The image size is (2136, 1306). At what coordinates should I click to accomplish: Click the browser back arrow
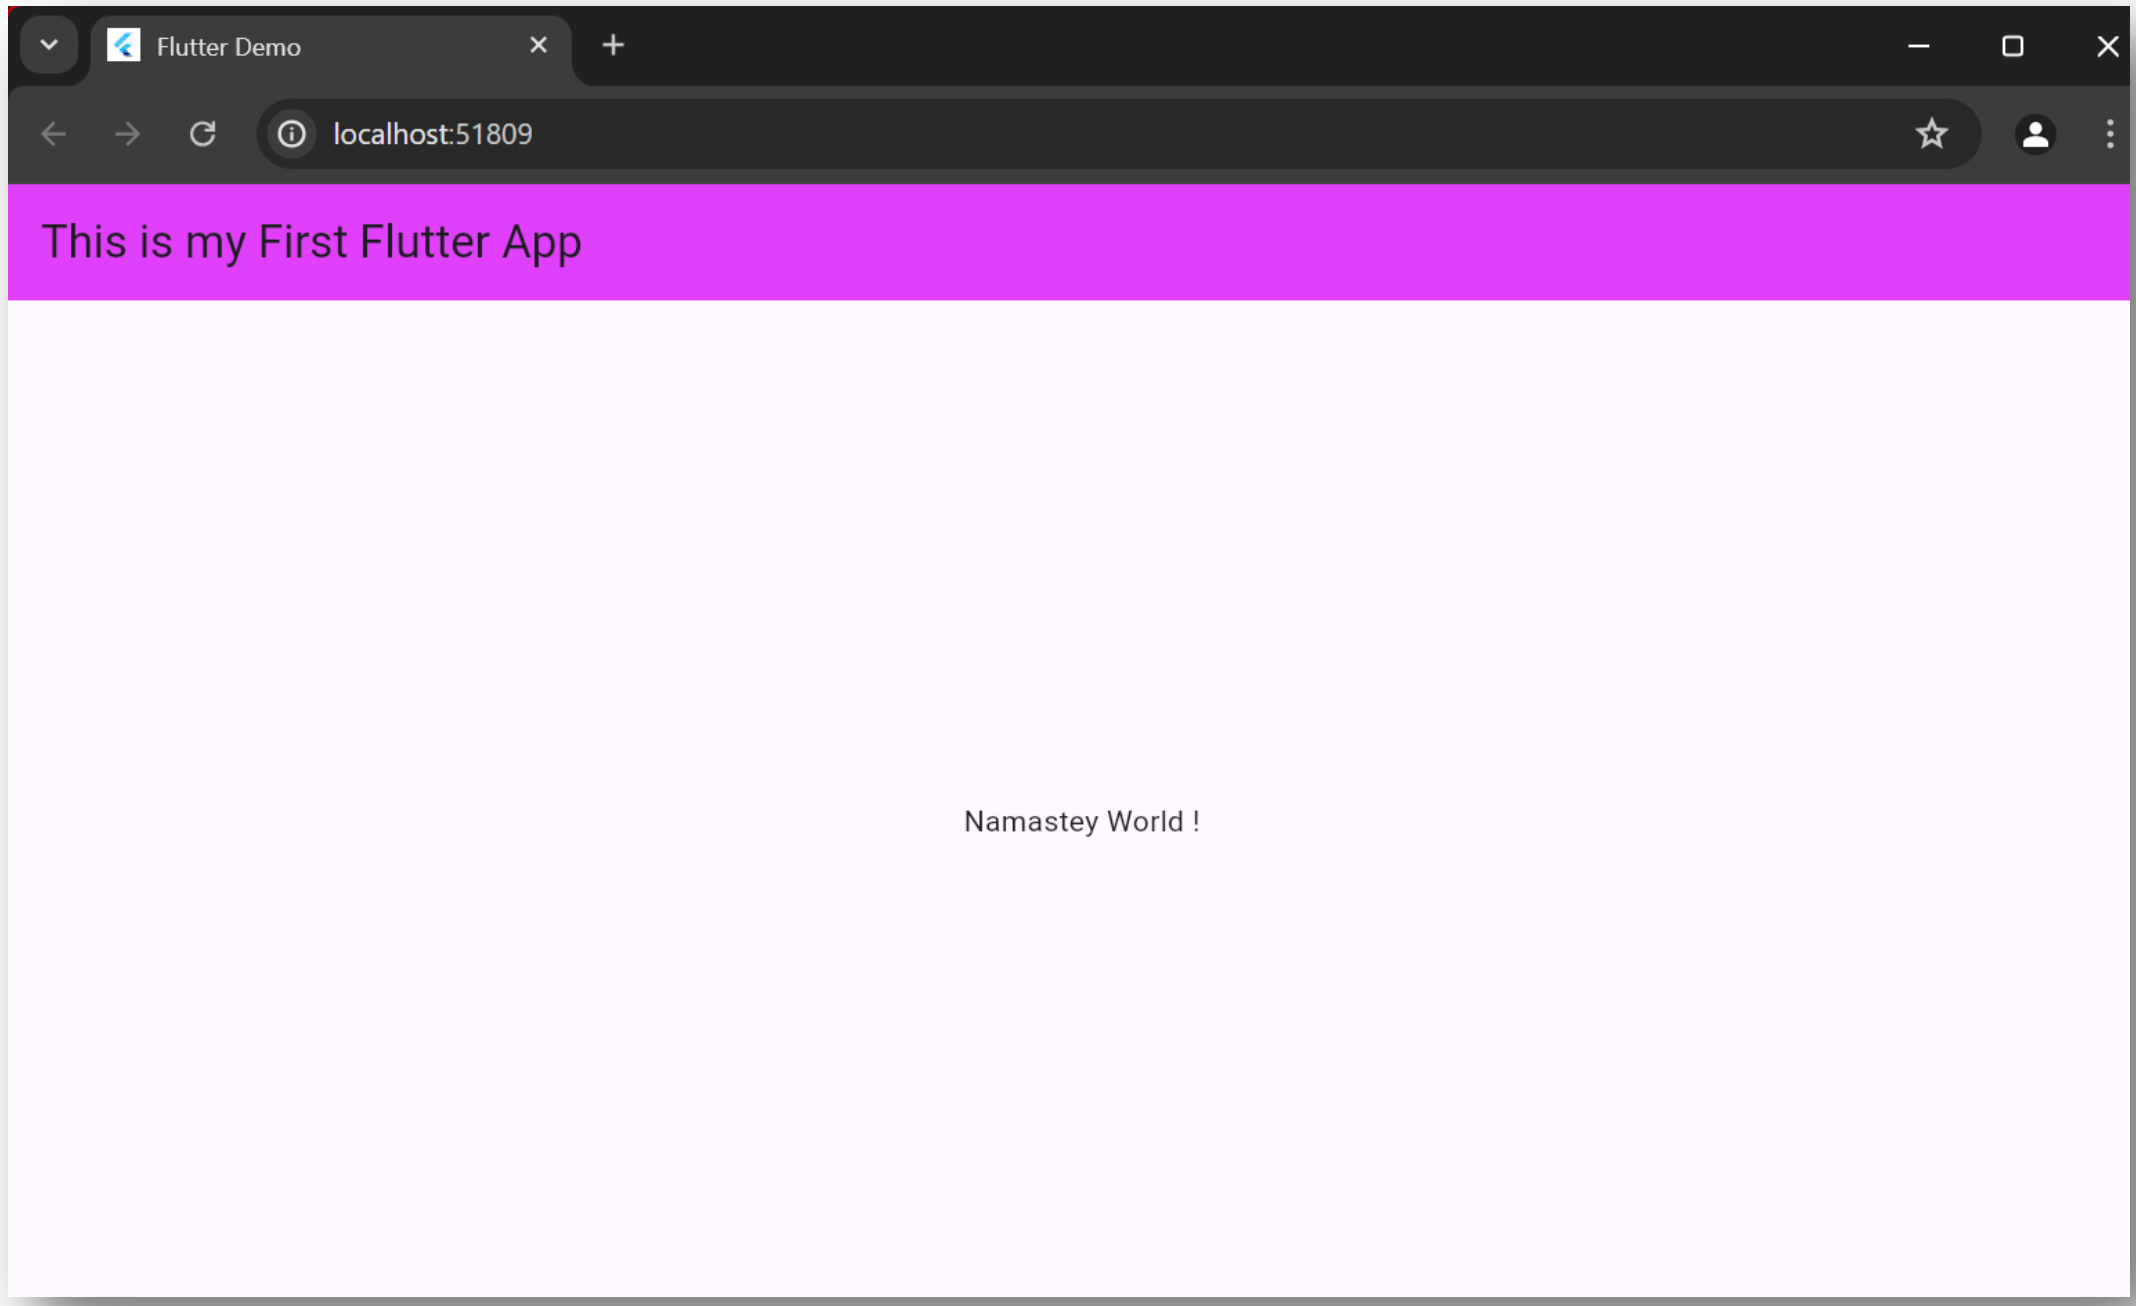53,134
